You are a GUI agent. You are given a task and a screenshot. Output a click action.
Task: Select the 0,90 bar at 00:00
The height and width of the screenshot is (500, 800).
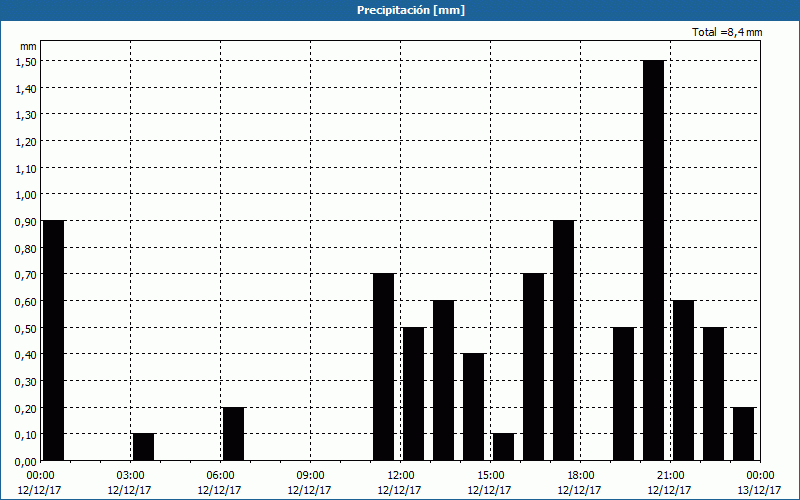pos(54,340)
